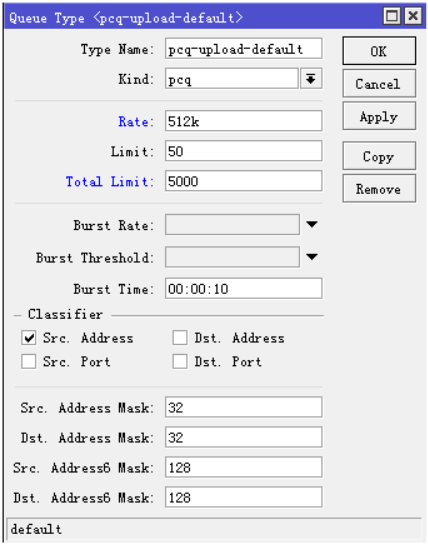Maximize the Queue Type window
Viewport: 428px width, 546px height.
point(392,16)
